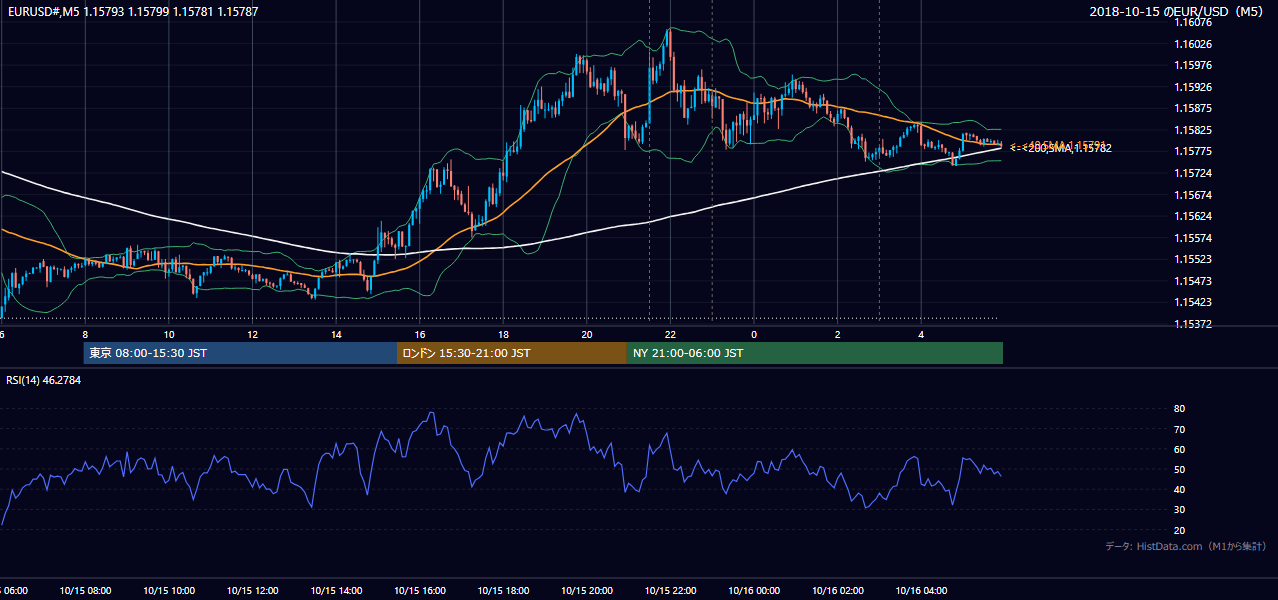Click the RSI 20 level label

tap(1179, 530)
